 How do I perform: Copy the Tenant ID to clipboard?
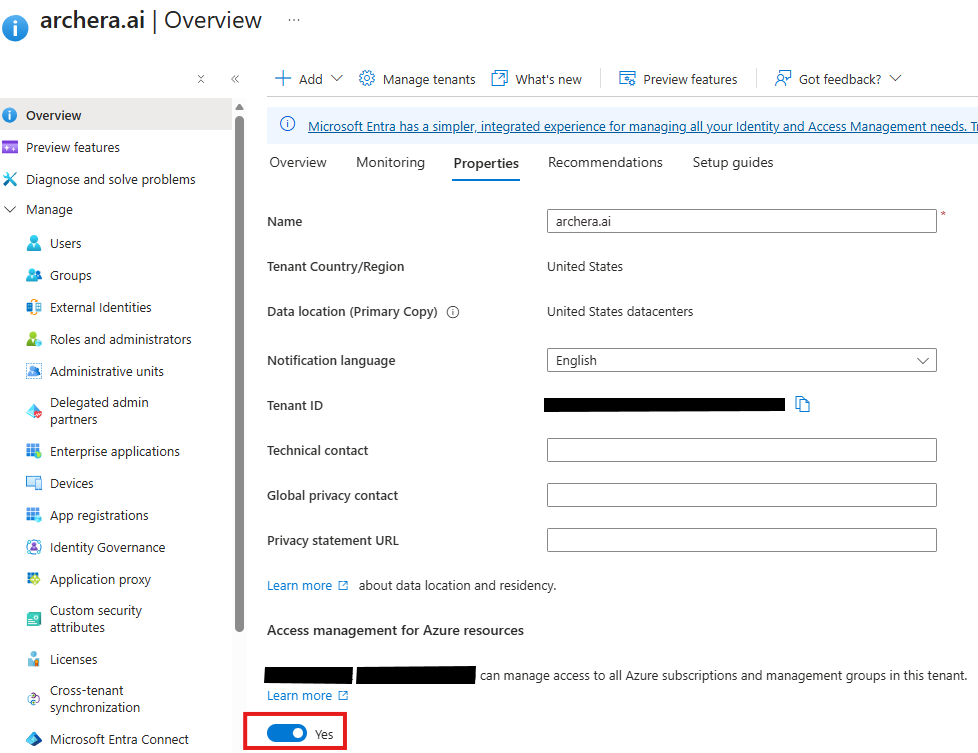(802, 404)
